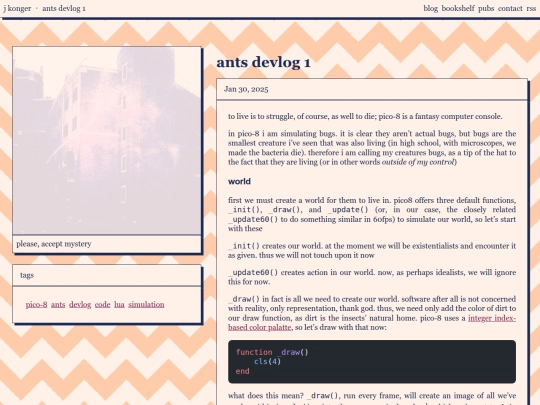Open the bookshelf page
This screenshot has width=540, height=405.
[458, 8]
